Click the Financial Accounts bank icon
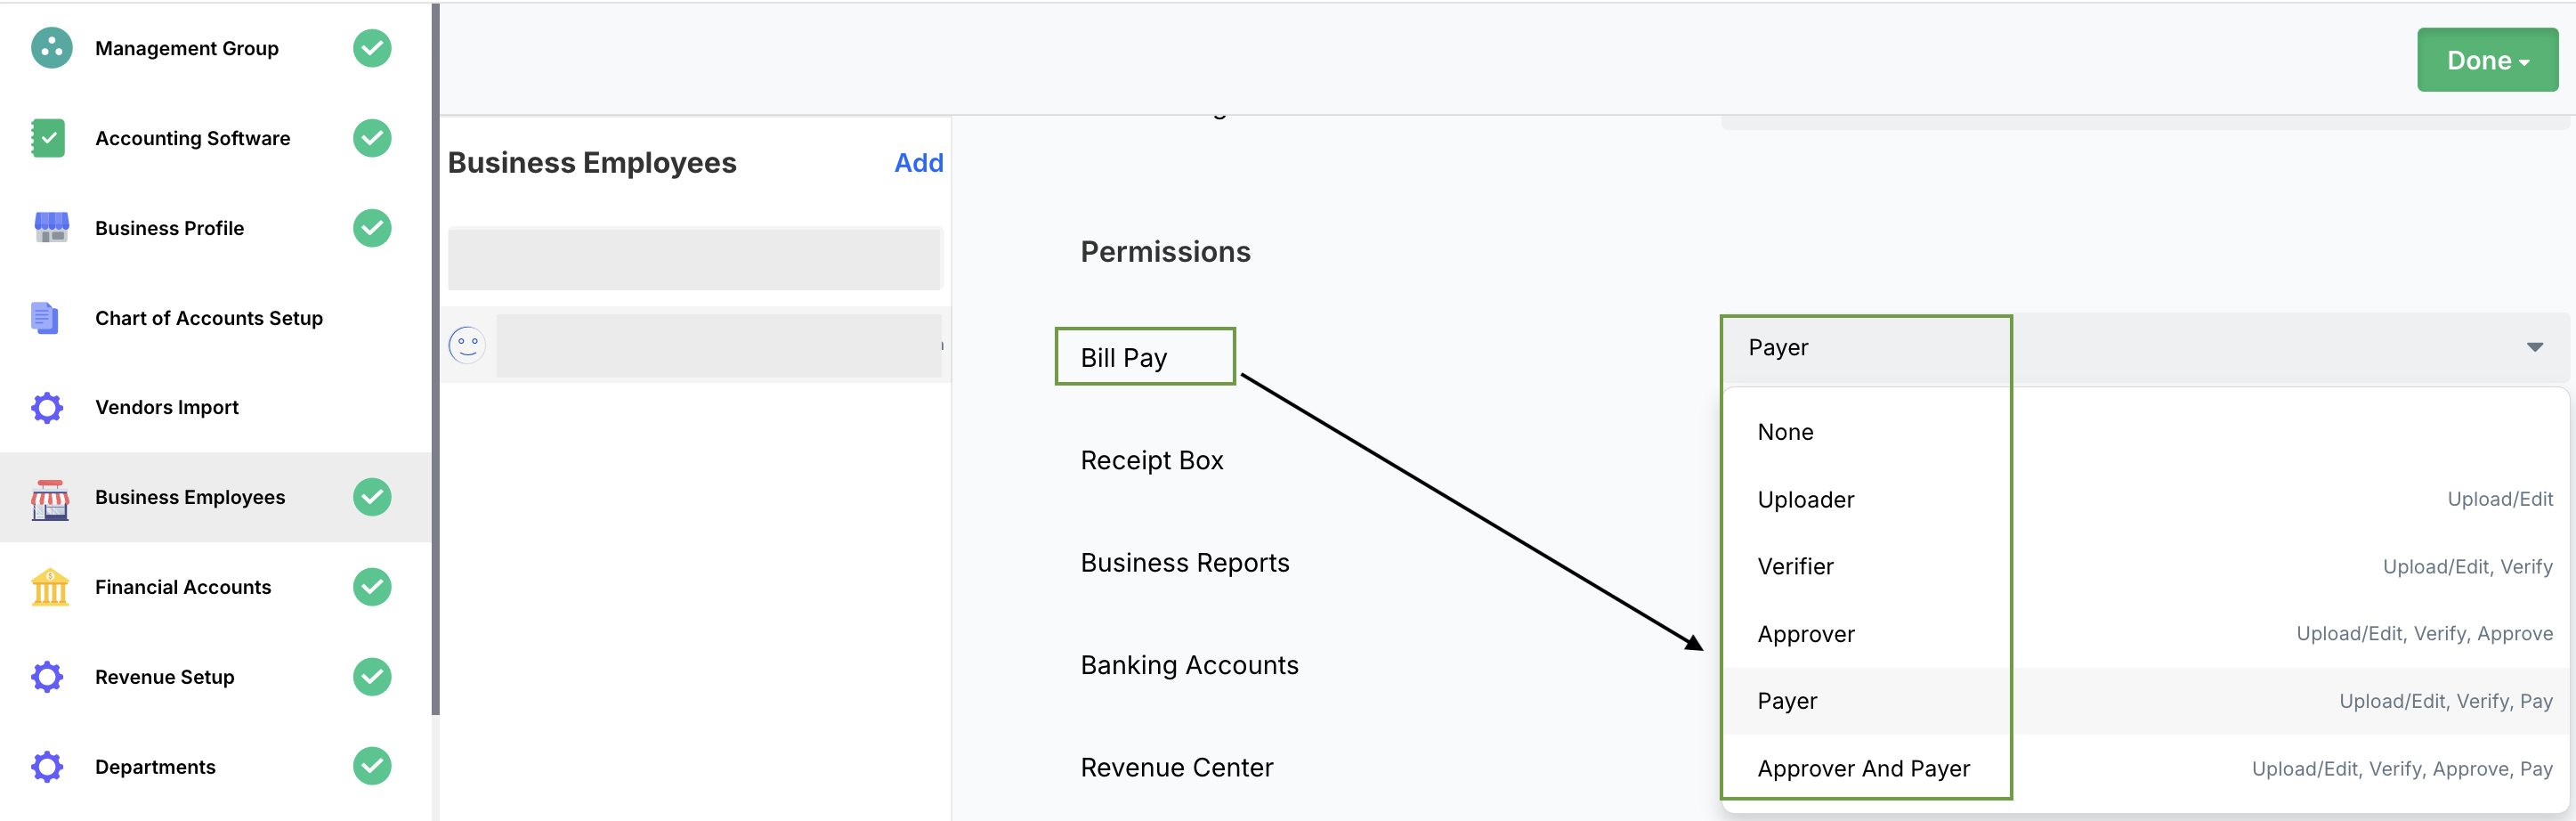This screenshot has width=2576, height=821. click(x=50, y=587)
